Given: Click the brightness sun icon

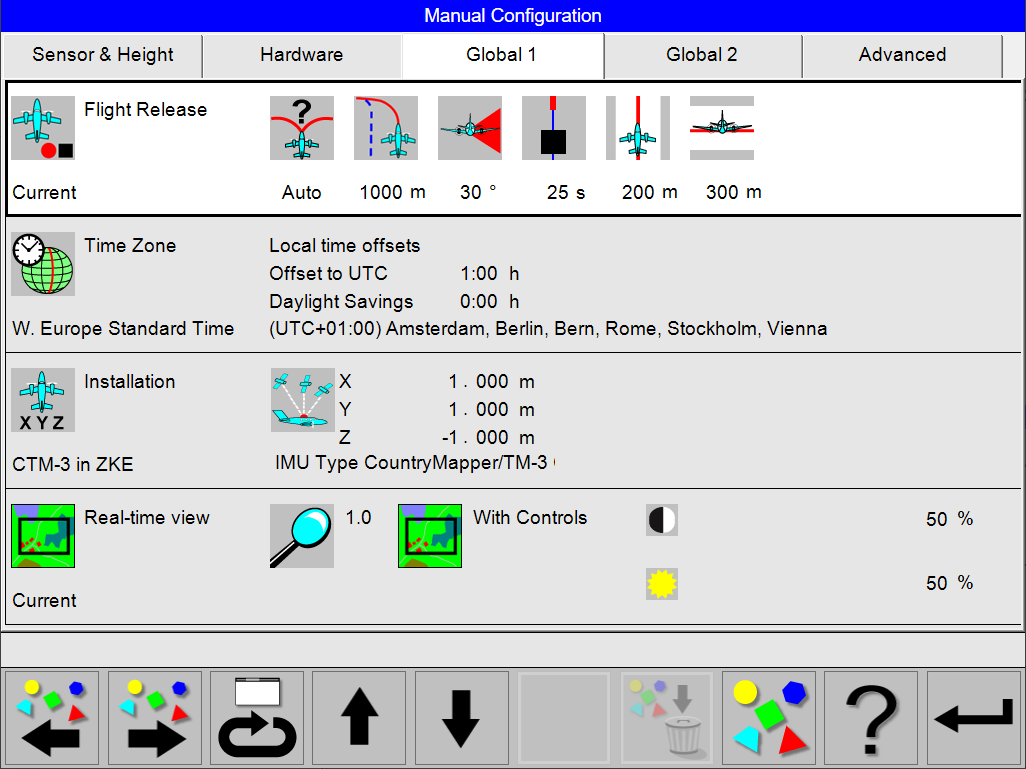Looking at the screenshot, I should (662, 584).
